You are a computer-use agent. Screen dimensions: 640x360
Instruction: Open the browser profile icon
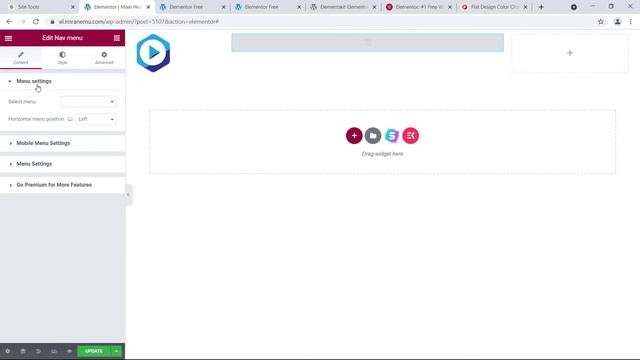tap(618, 22)
